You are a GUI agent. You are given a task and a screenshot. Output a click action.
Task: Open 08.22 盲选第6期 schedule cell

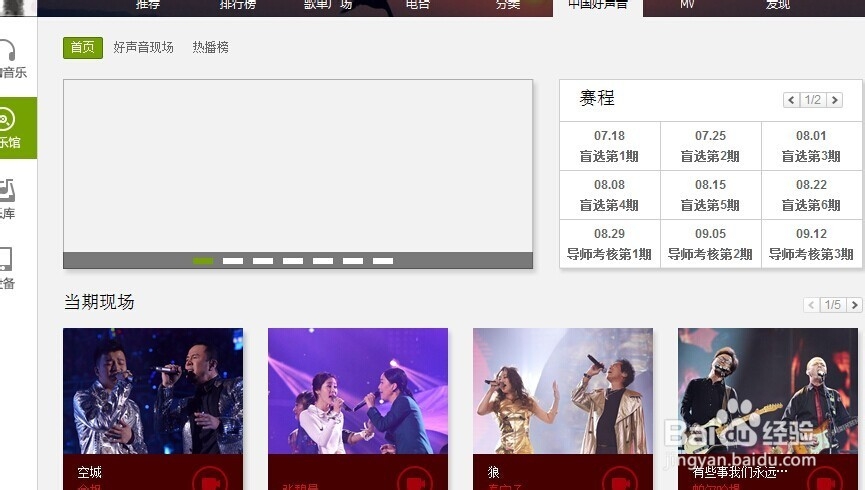click(x=811, y=195)
